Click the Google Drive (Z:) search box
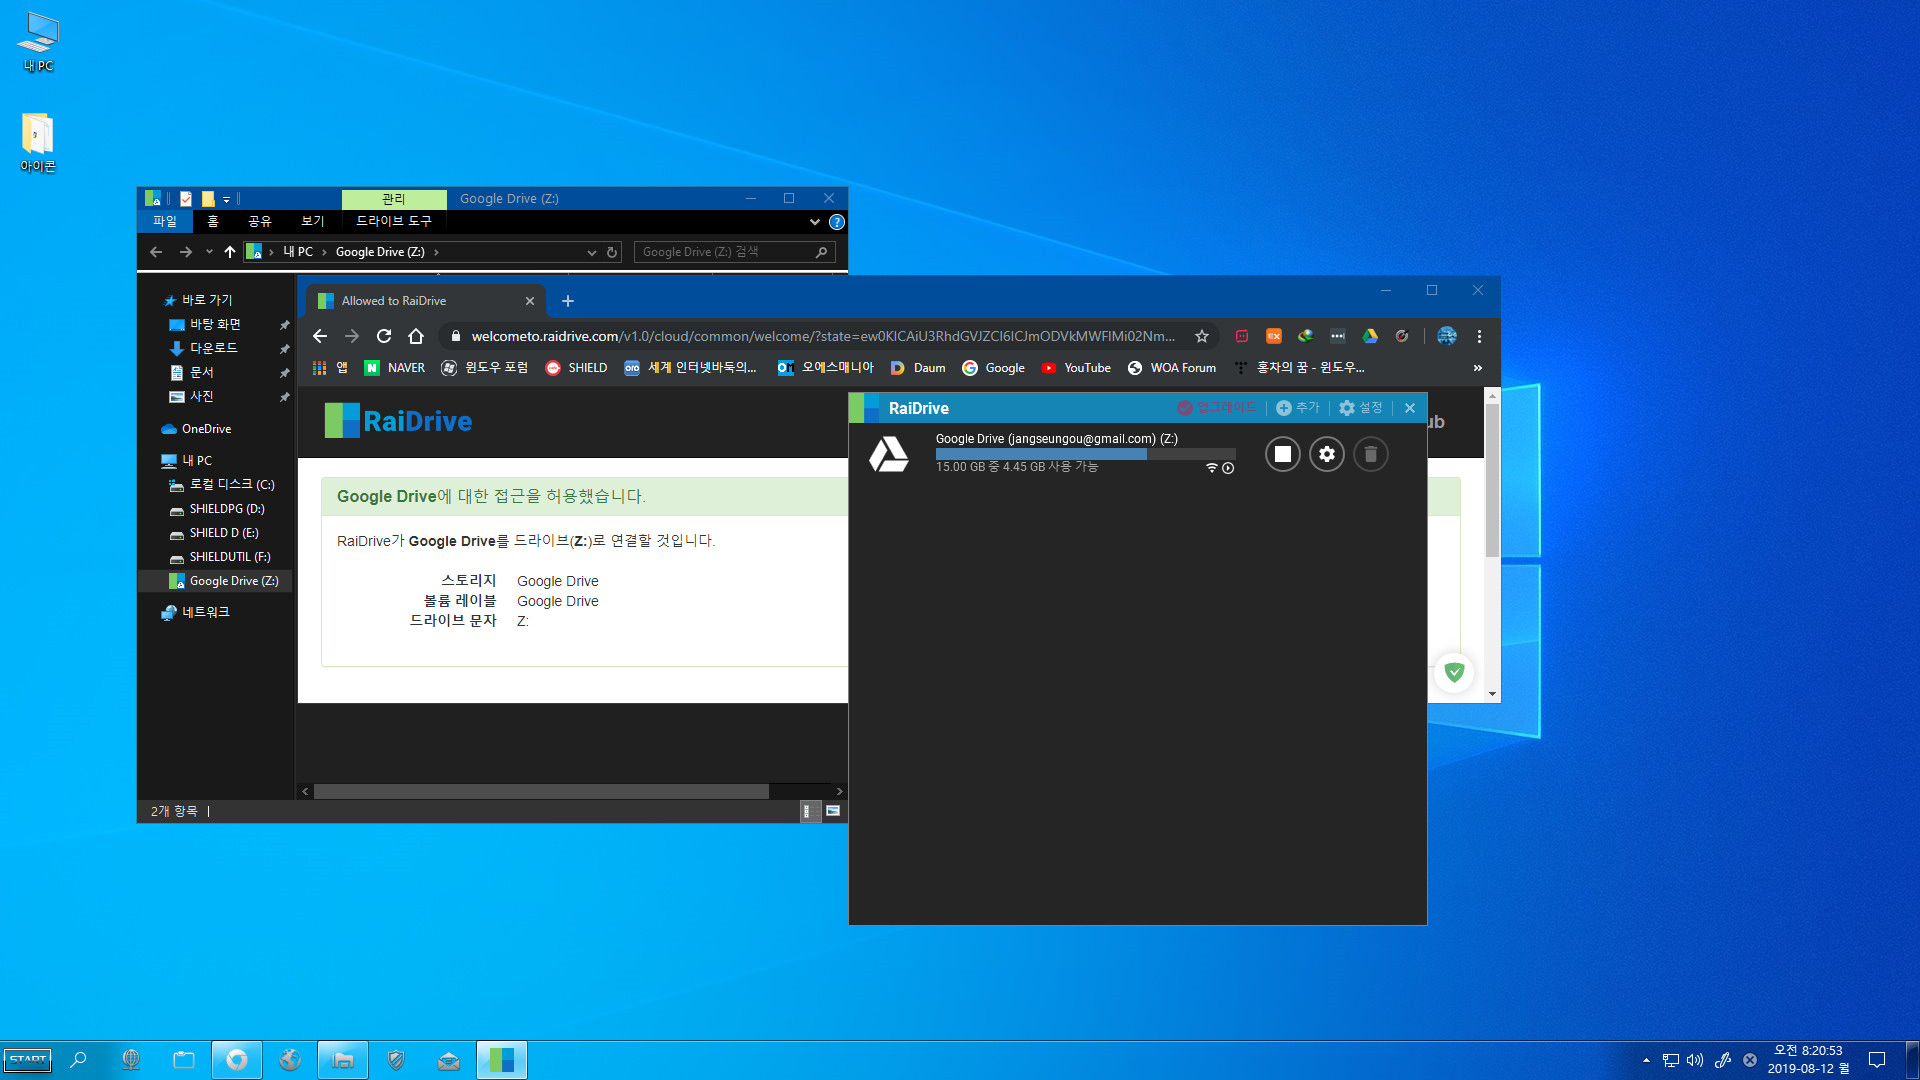Image resolution: width=1920 pixels, height=1080 pixels. click(734, 252)
